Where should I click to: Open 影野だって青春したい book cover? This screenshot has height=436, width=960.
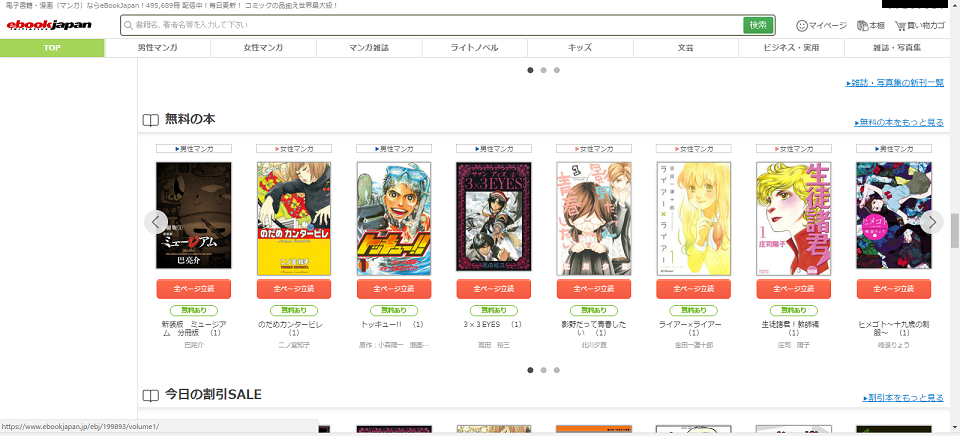(x=594, y=219)
